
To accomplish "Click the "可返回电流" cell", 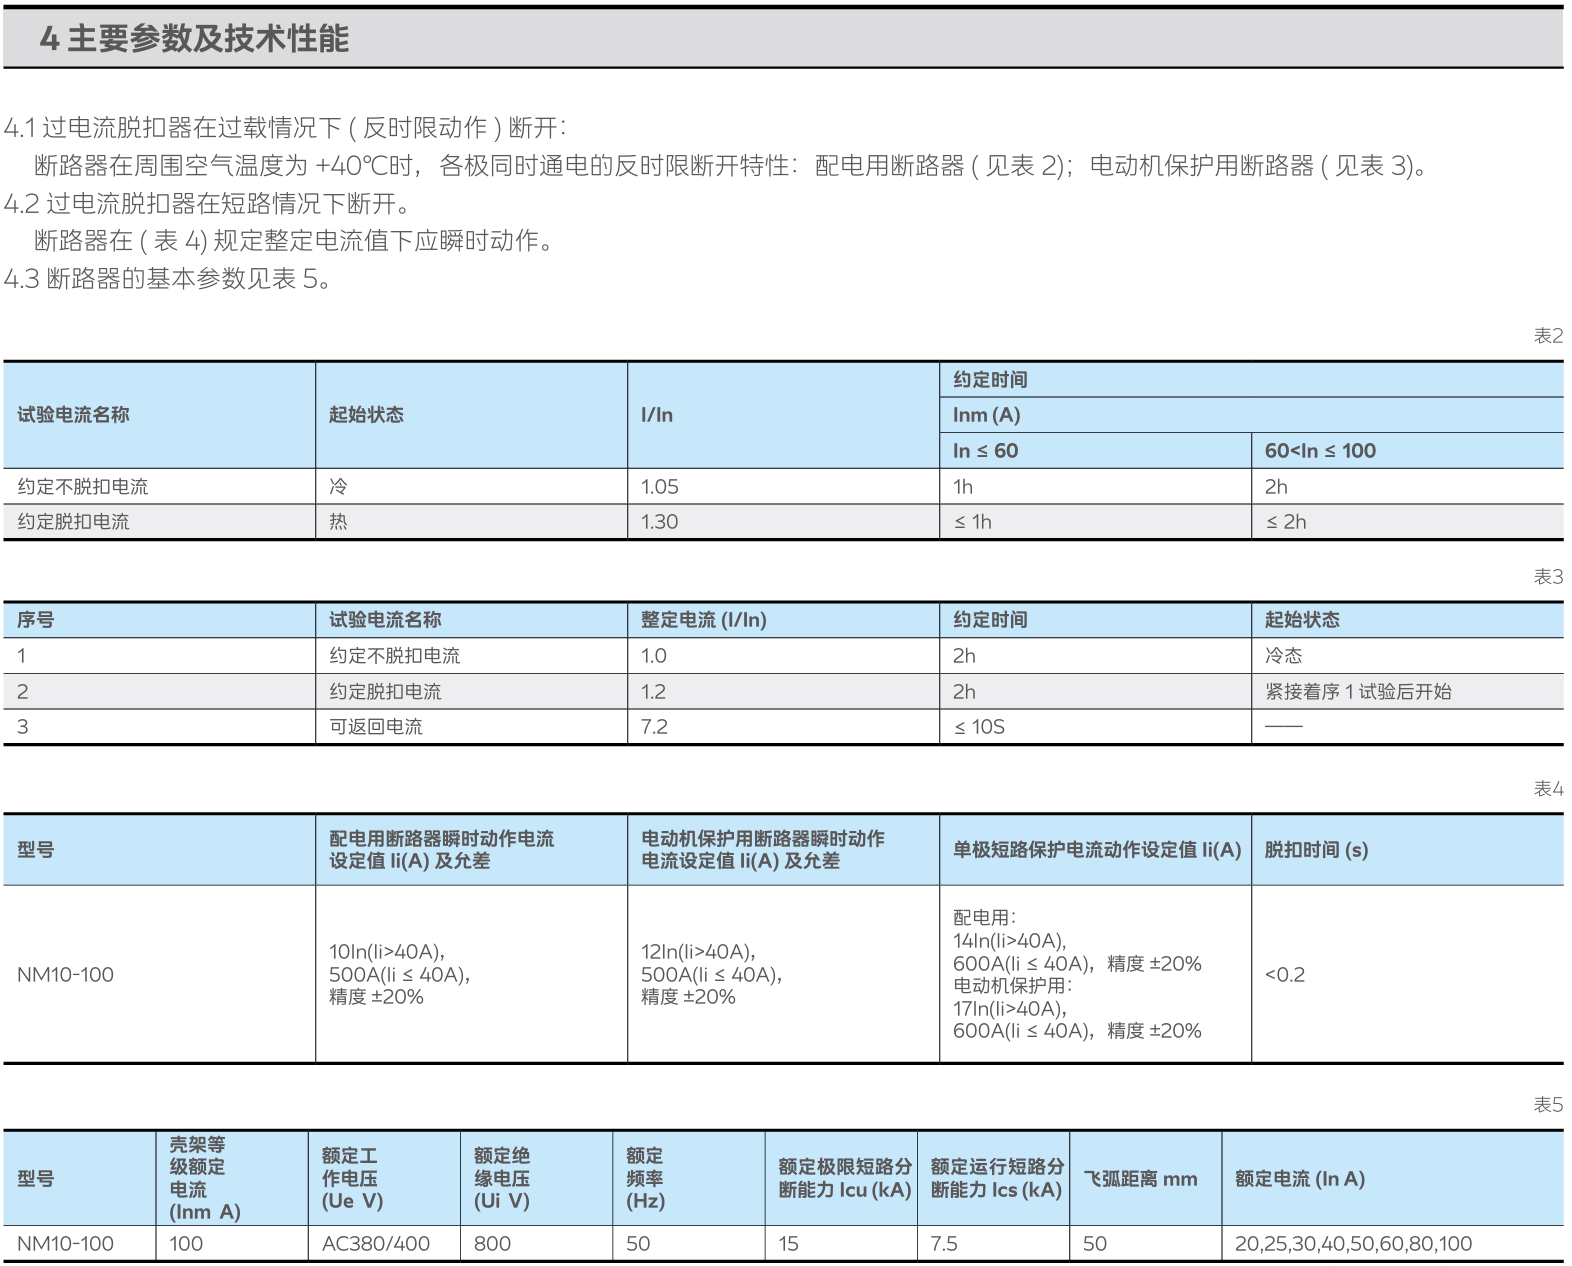I will point(376,727).
